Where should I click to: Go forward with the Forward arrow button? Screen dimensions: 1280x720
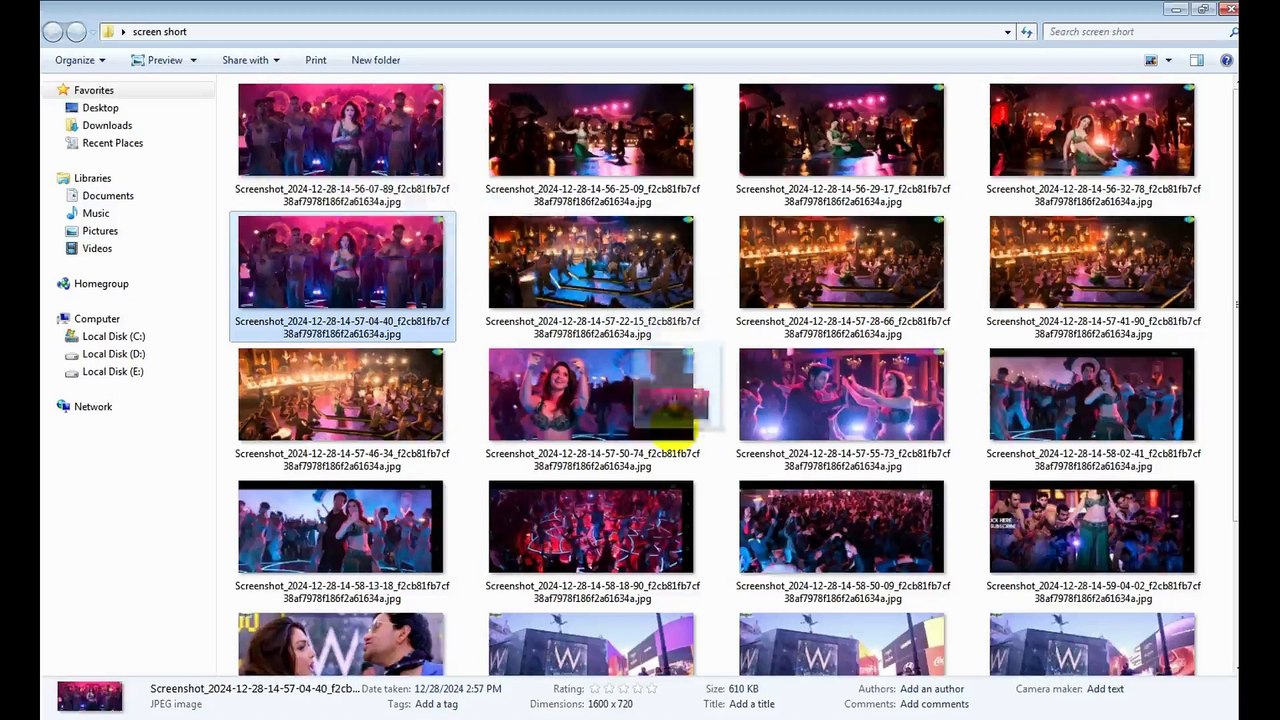coord(77,32)
